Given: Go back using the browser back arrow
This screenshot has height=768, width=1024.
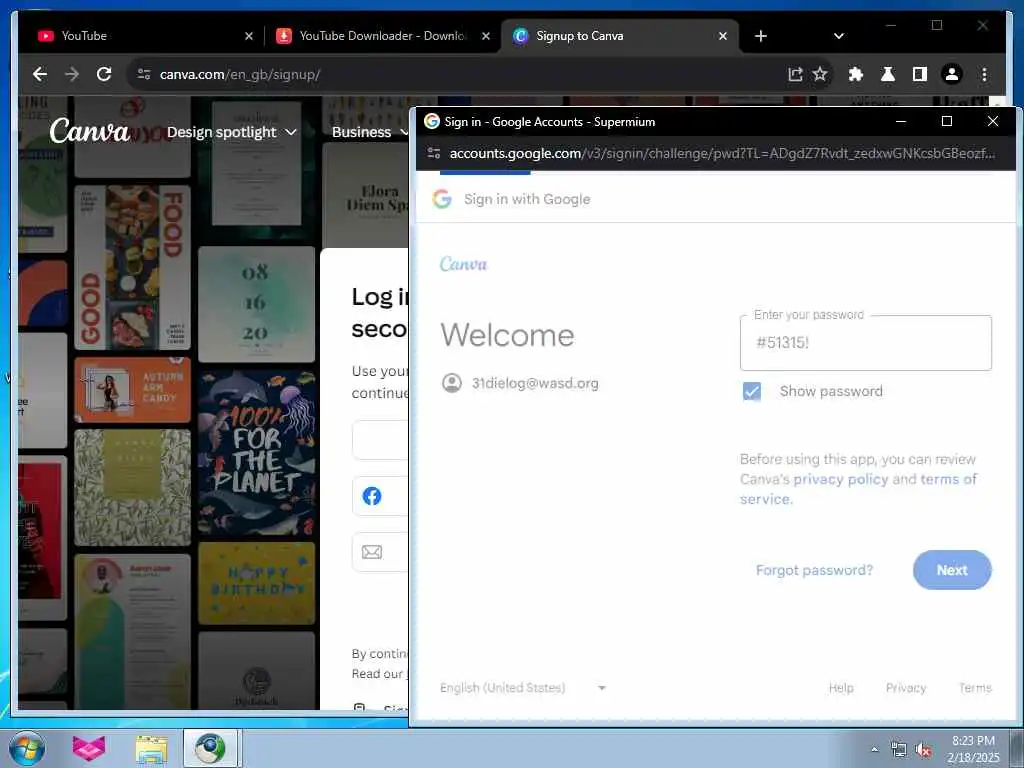Looking at the screenshot, I should point(40,74).
